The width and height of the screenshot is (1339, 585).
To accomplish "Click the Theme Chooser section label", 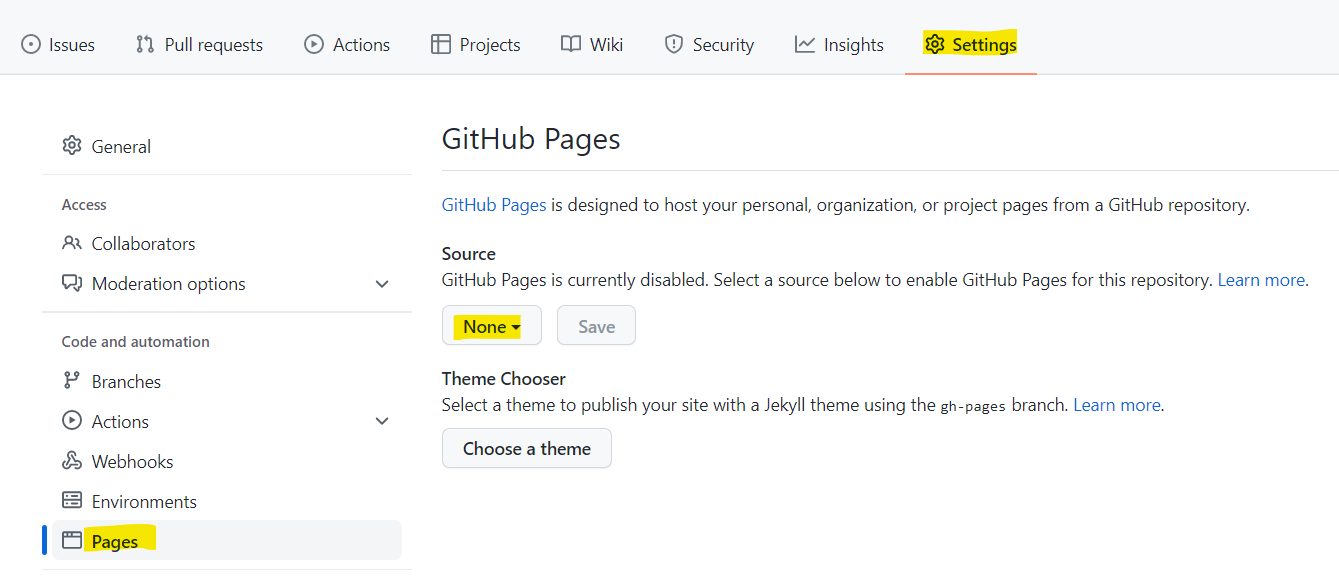I will (x=504, y=379).
